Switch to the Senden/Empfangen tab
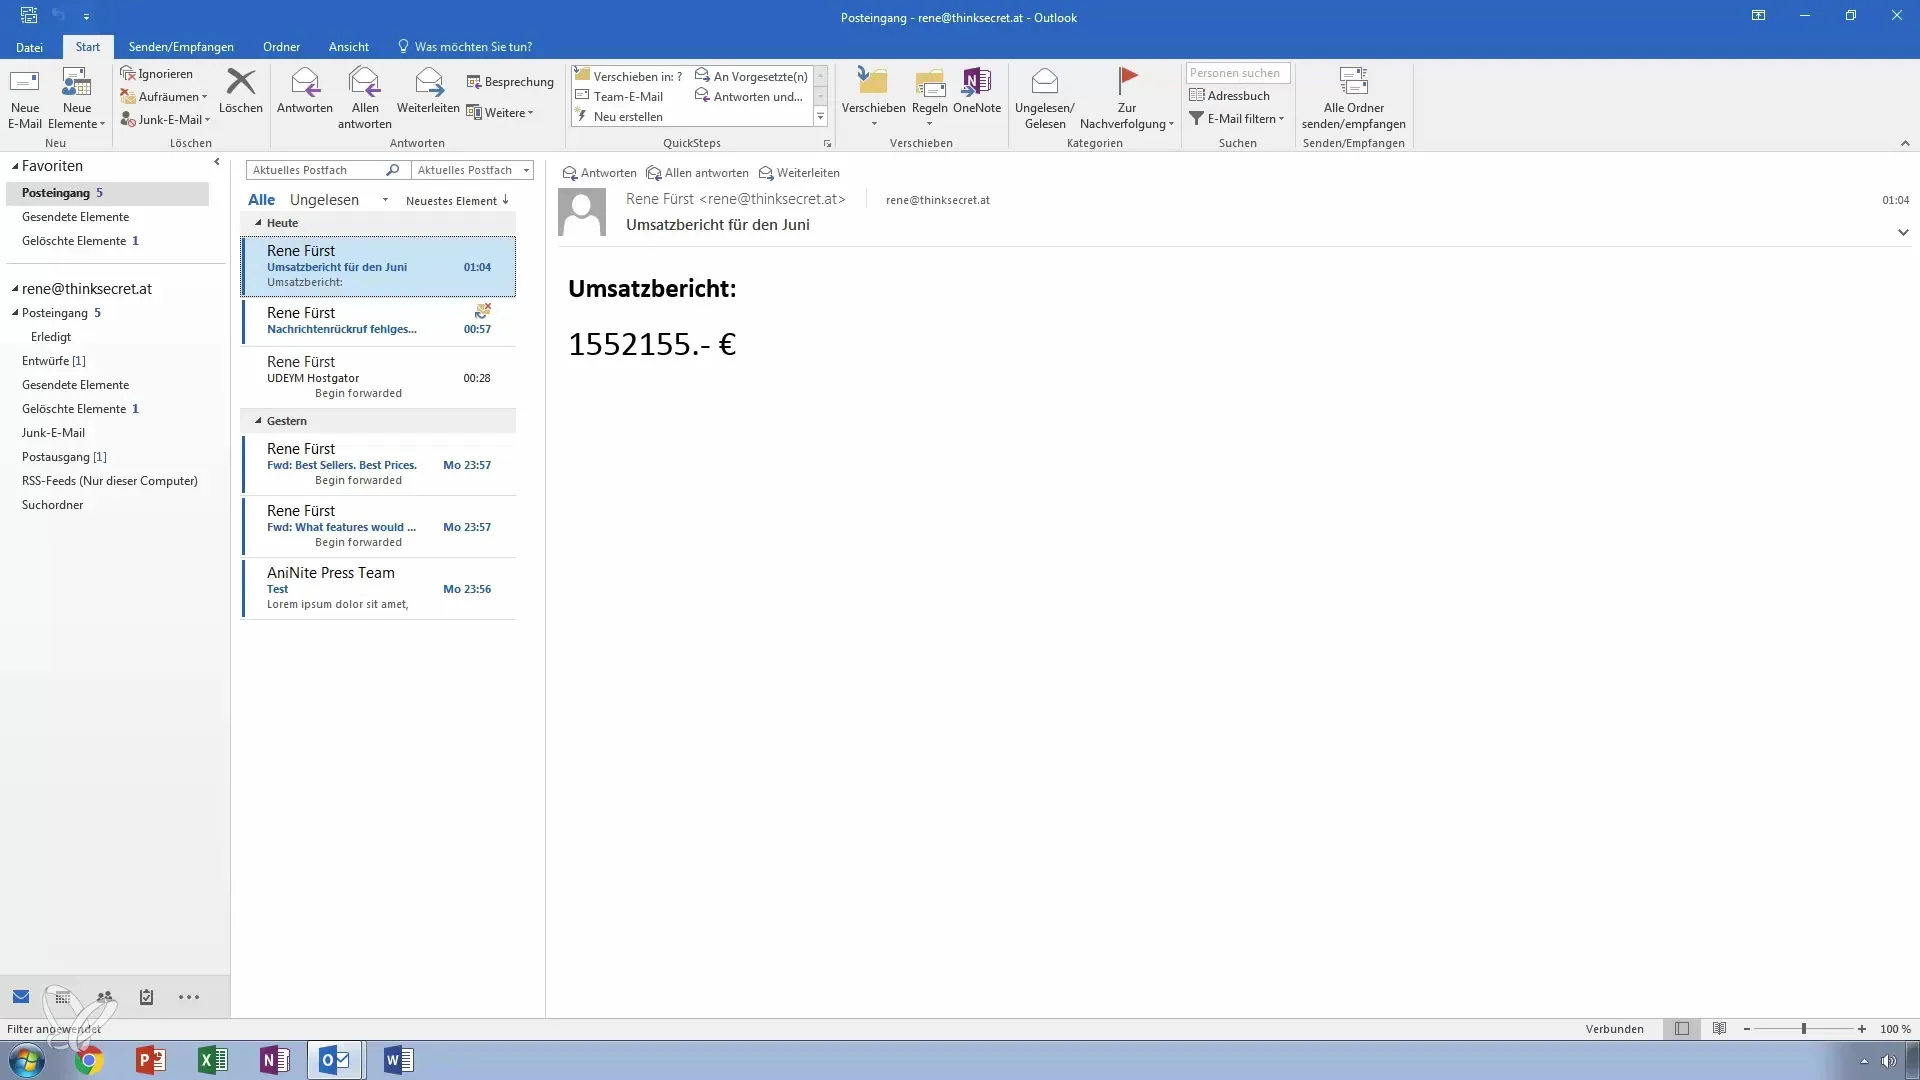This screenshot has height=1080, width=1920. coord(181,47)
